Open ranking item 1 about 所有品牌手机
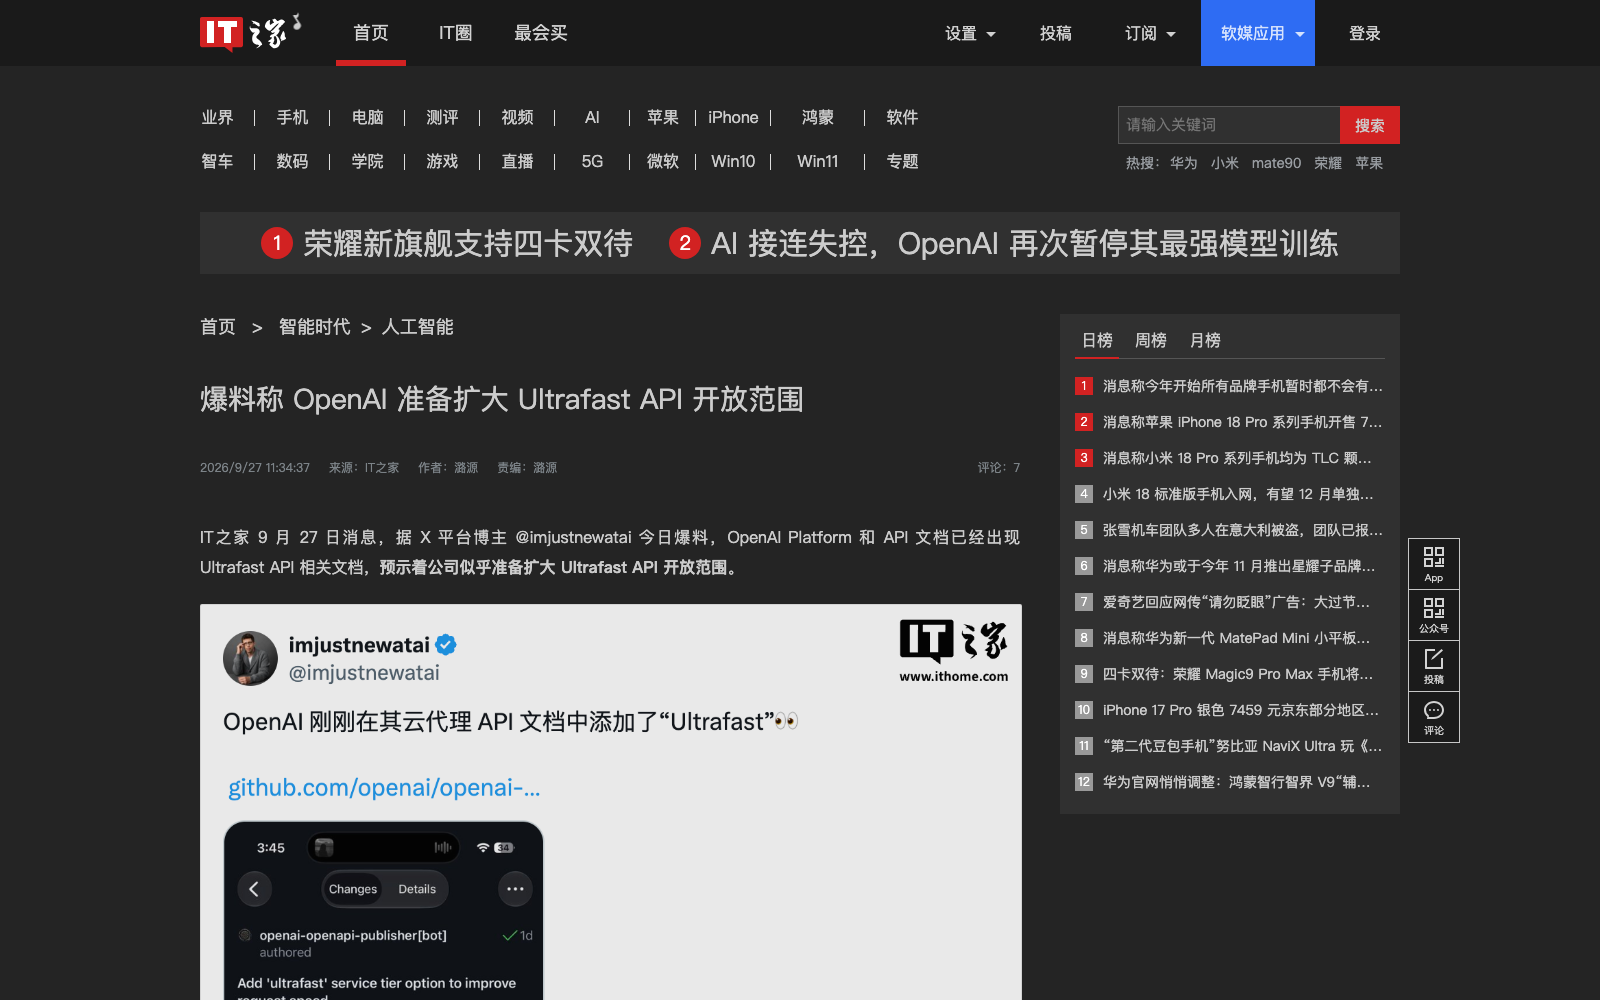The width and height of the screenshot is (1600, 1000). [1242, 386]
